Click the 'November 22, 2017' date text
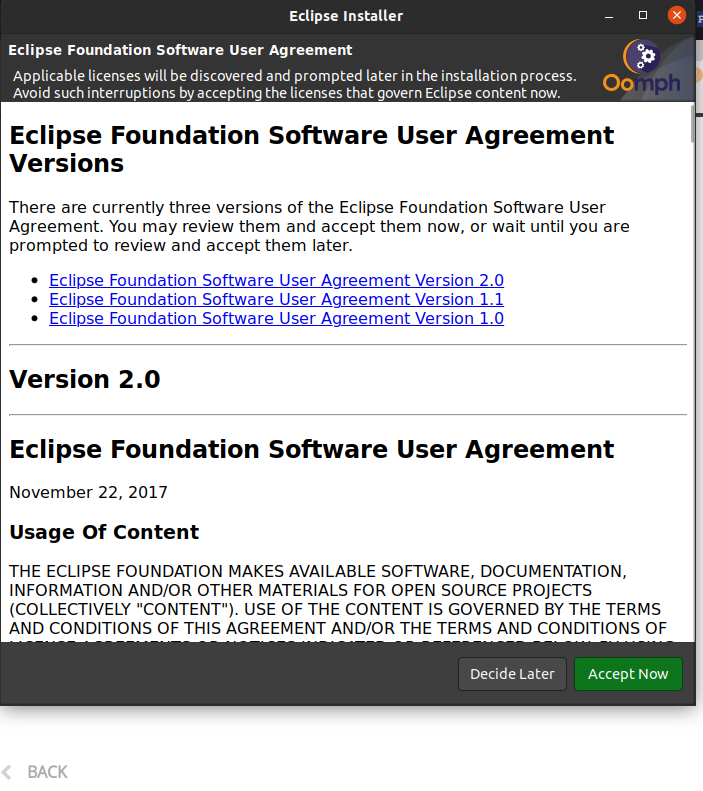Viewport: 703px width, 791px height. (x=88, y=492)
